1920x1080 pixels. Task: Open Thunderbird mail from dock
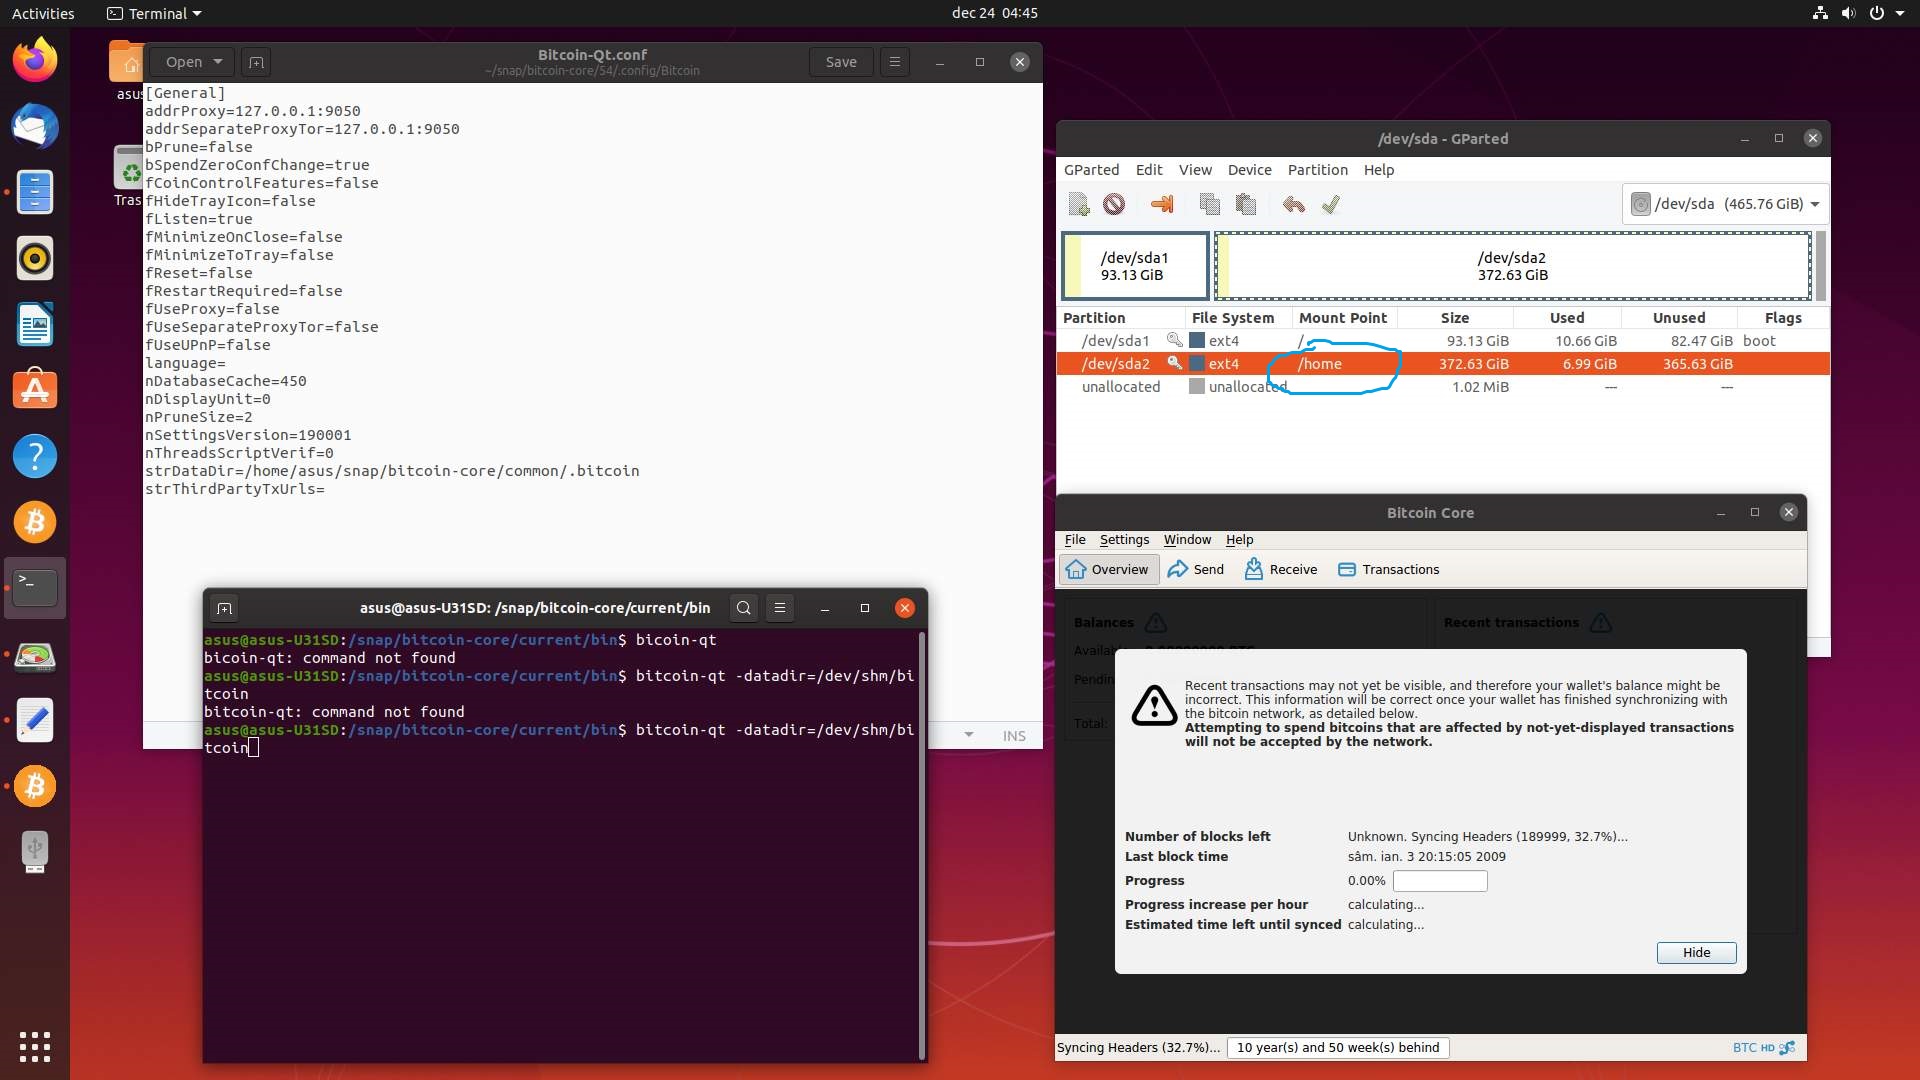pyautogui.click(x=35, y=126)
